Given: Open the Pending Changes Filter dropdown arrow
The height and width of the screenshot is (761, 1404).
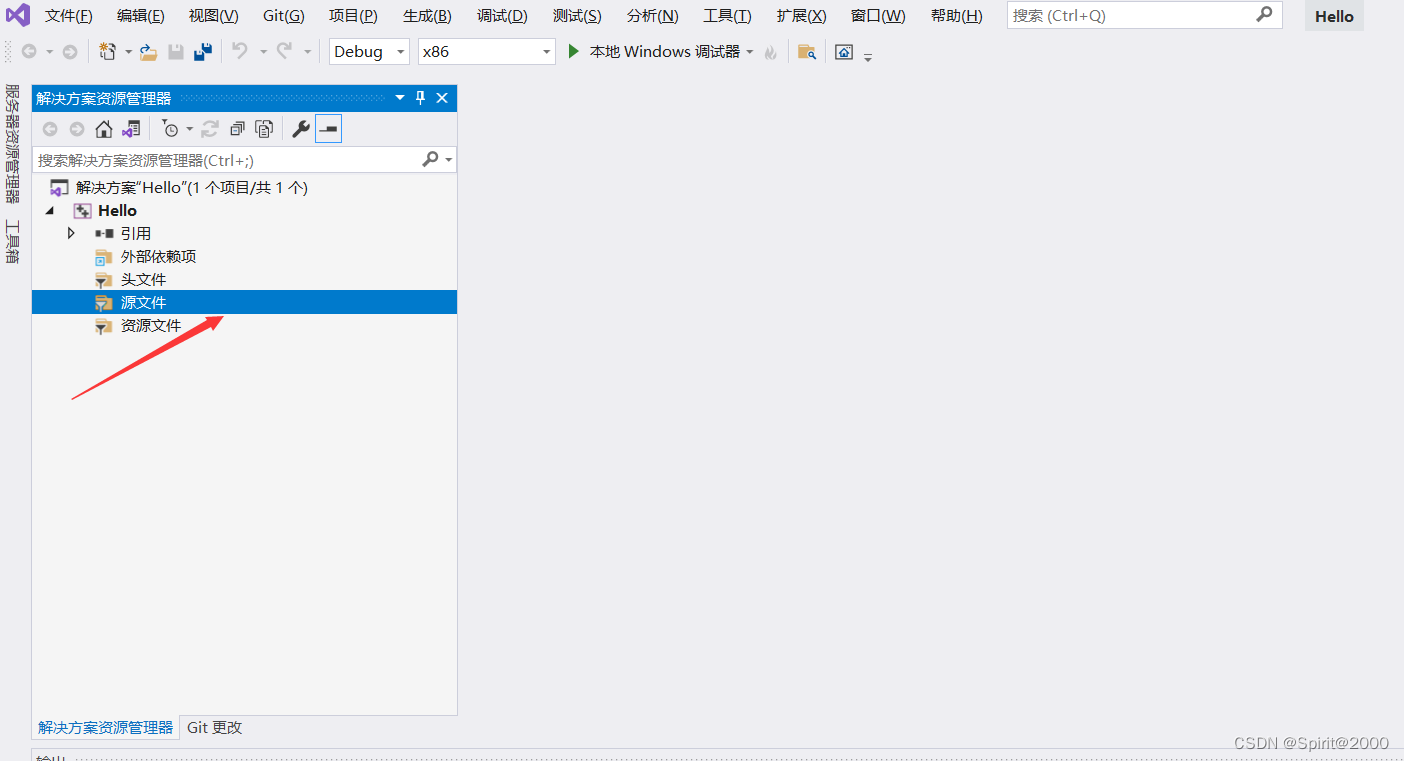Looking at the screenshot, I should click(189, 129).
